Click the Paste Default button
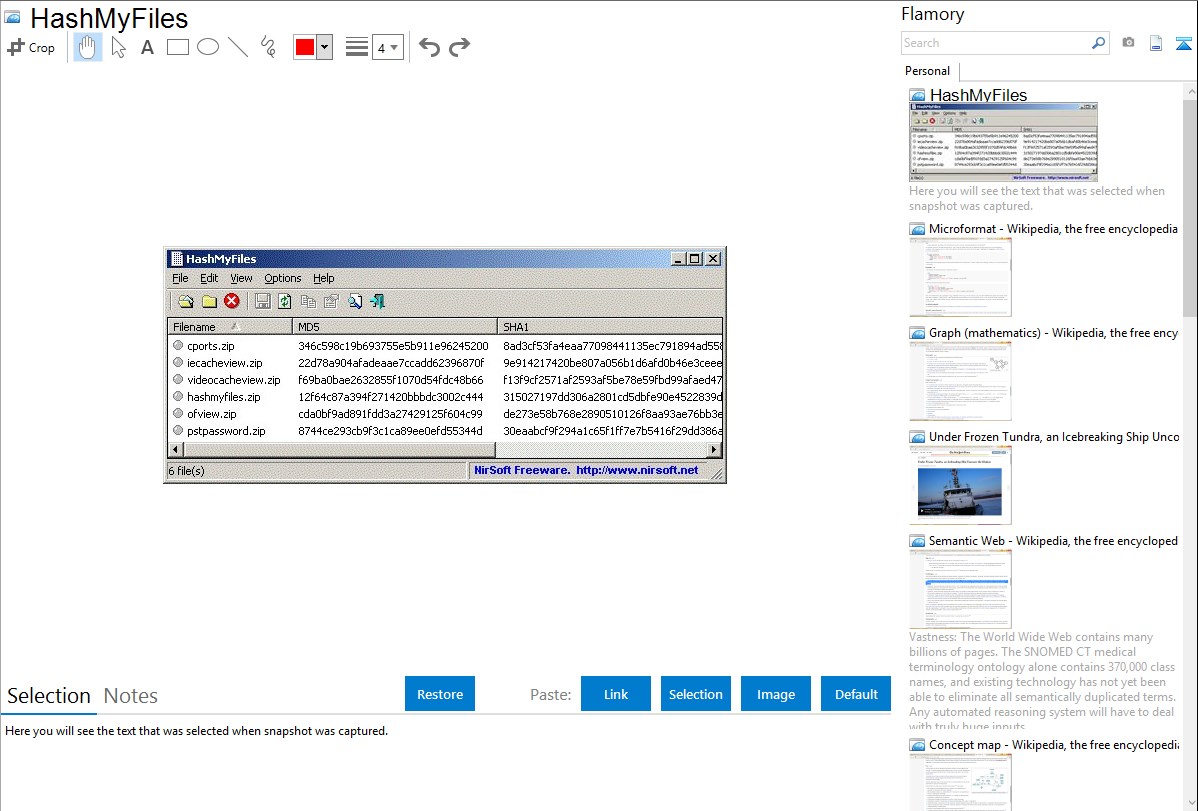This screenshot has height=811, width=1198. click(856, 694)
